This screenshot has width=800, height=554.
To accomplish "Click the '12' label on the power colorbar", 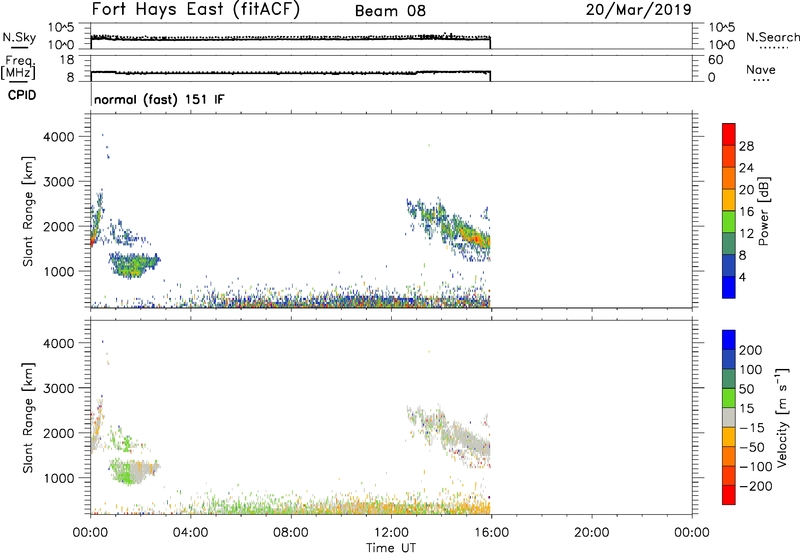I will pyautogui.click(x=746, y=234).
